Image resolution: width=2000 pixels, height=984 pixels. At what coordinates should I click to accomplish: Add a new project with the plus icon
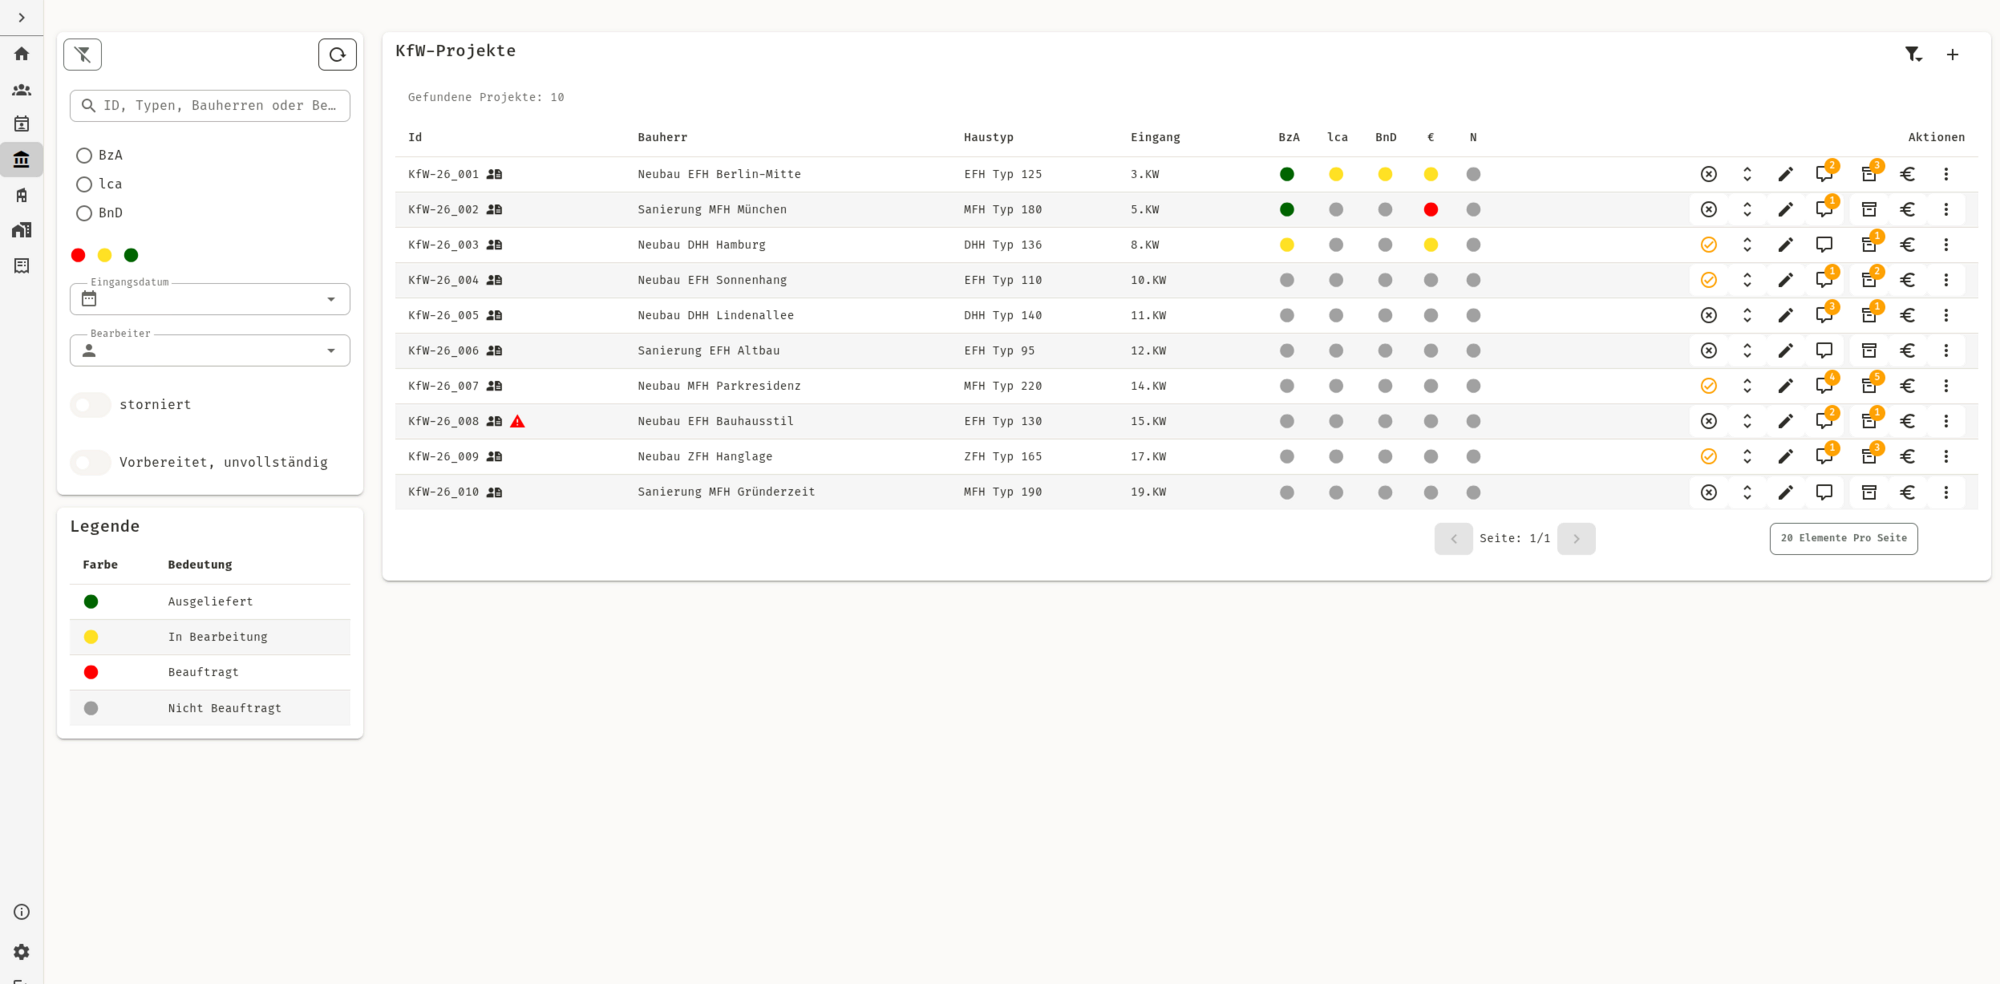pos(1952,55)
